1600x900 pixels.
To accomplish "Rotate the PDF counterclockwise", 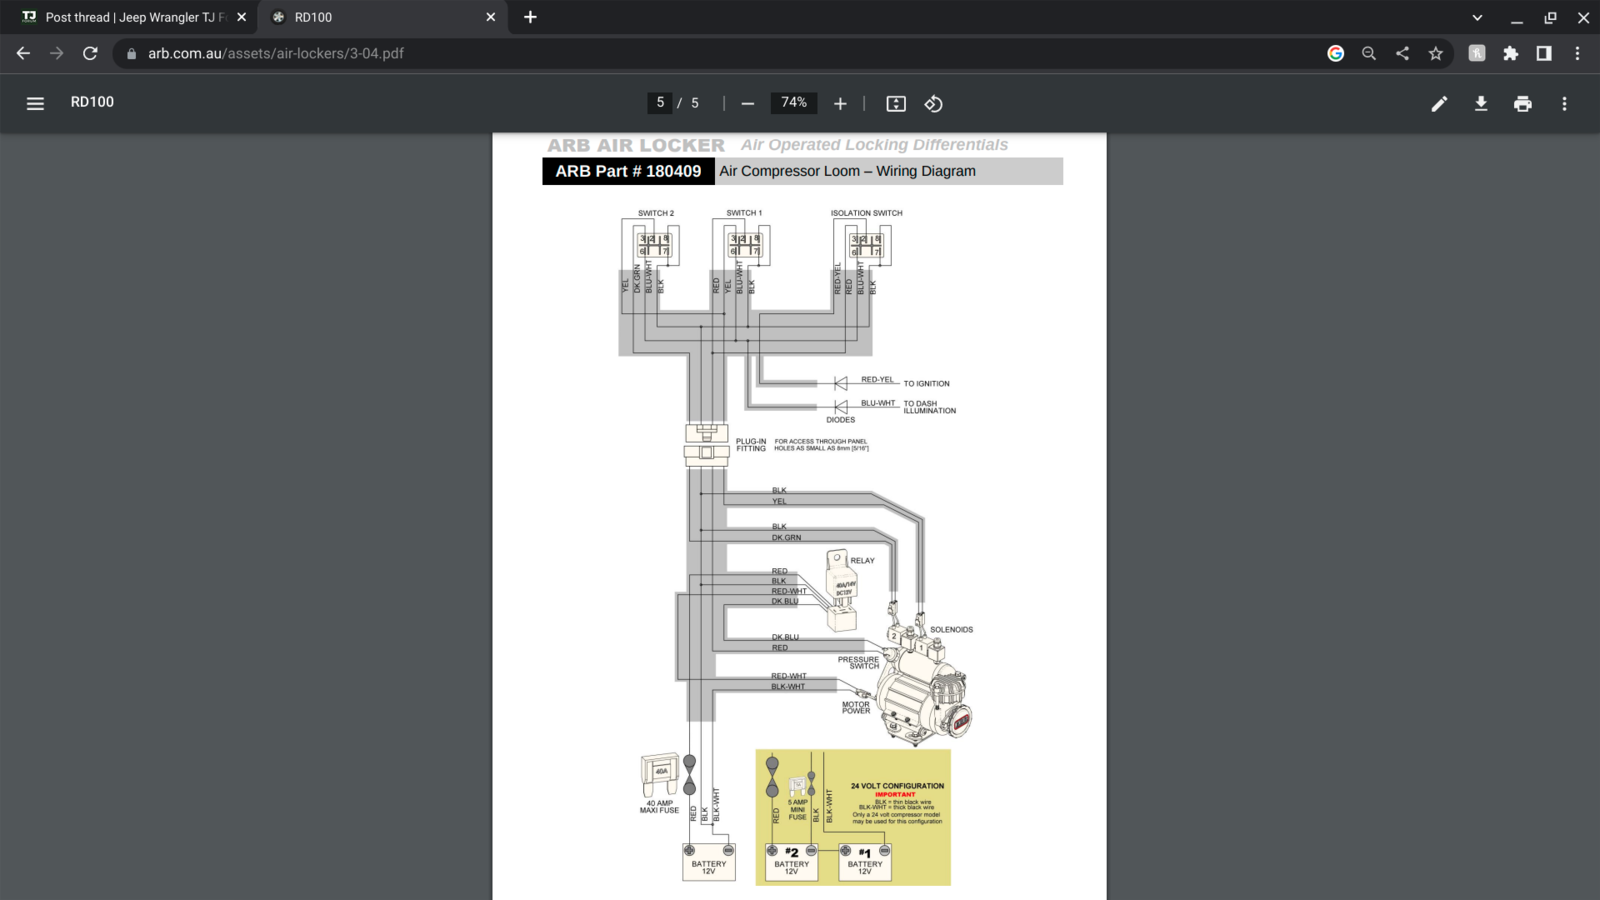I will [933, 103].
